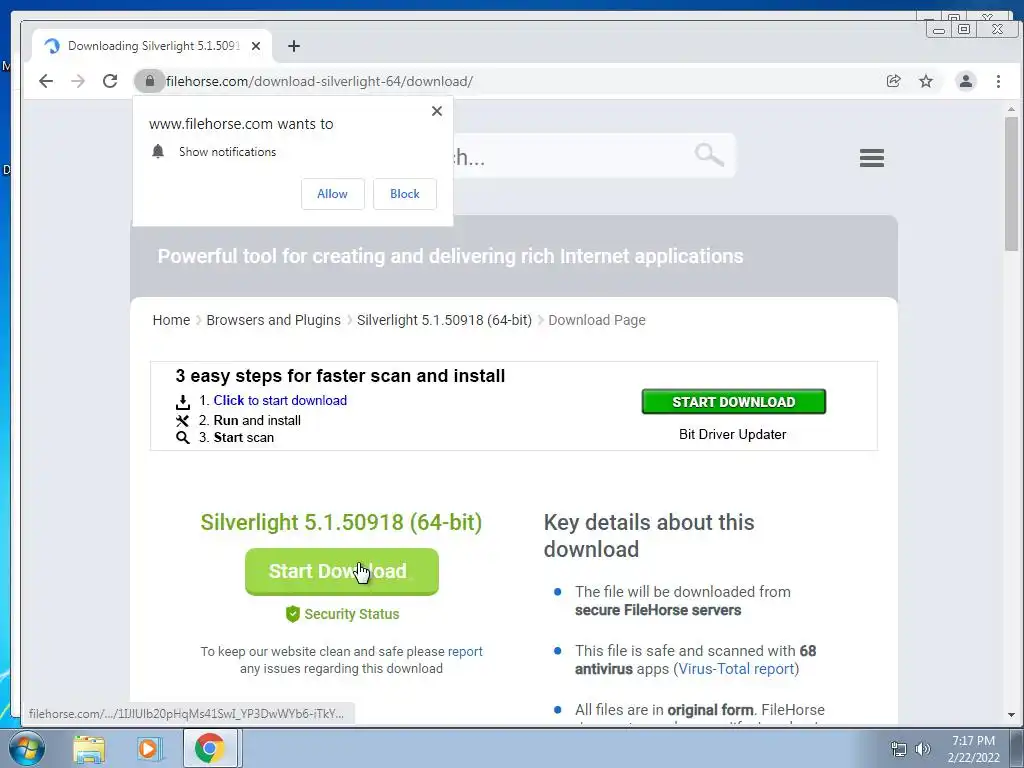
Task: Launch Windows Media Player from taskbar
Action: pos(149,748)
